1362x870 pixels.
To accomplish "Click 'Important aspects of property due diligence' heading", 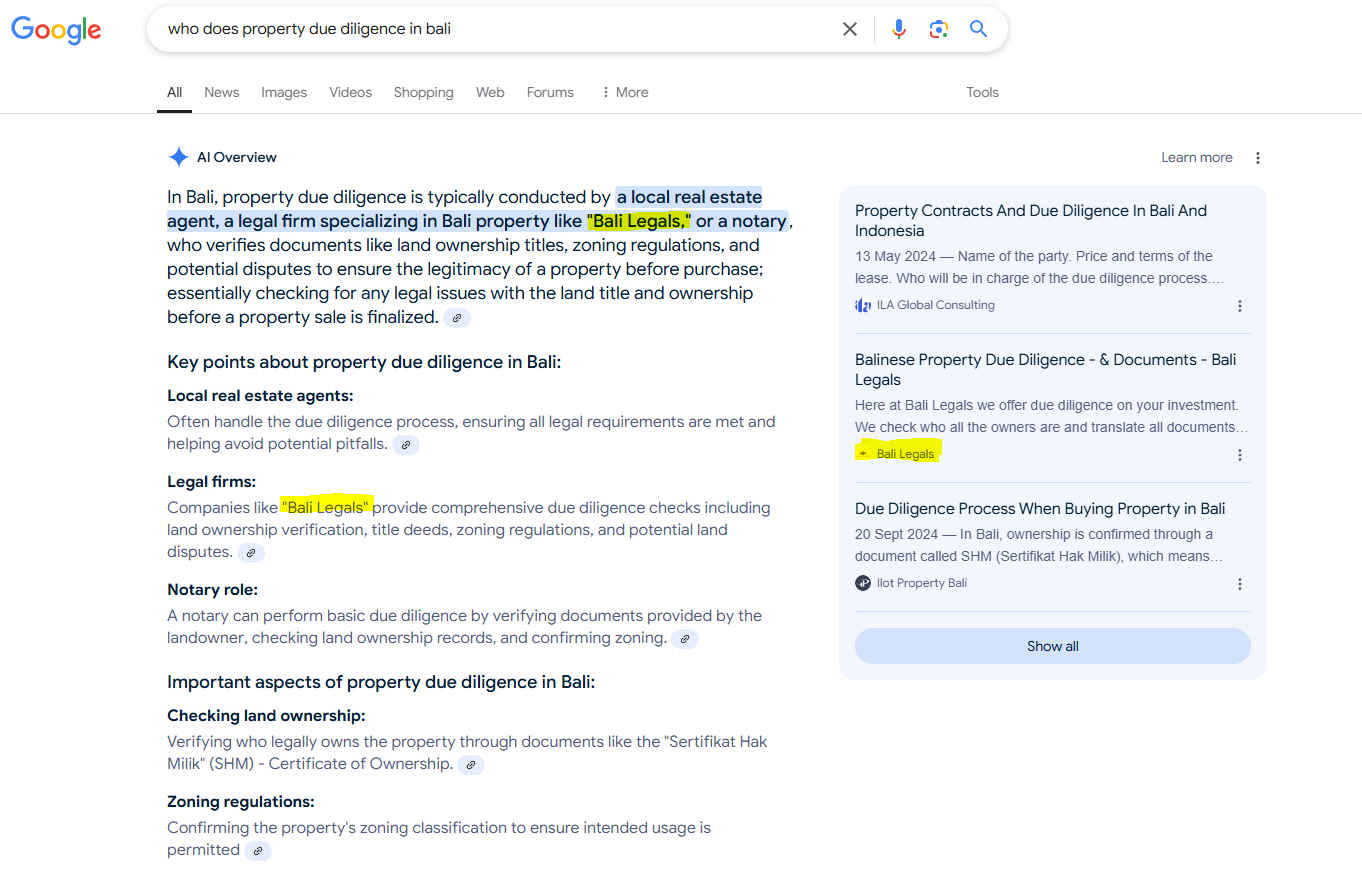I will [x=381, y=682].
